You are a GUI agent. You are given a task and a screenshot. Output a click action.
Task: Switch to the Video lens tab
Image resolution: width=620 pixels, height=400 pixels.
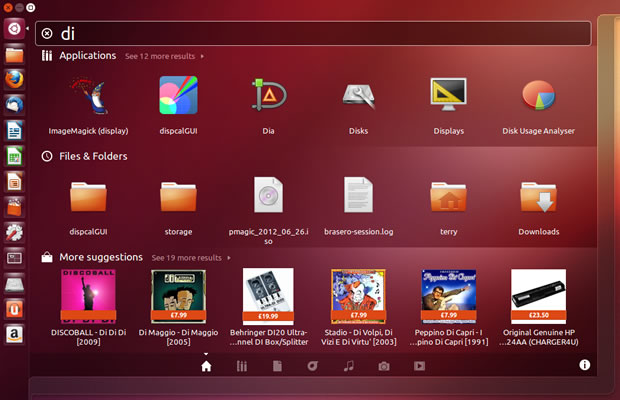coord(419,366)
